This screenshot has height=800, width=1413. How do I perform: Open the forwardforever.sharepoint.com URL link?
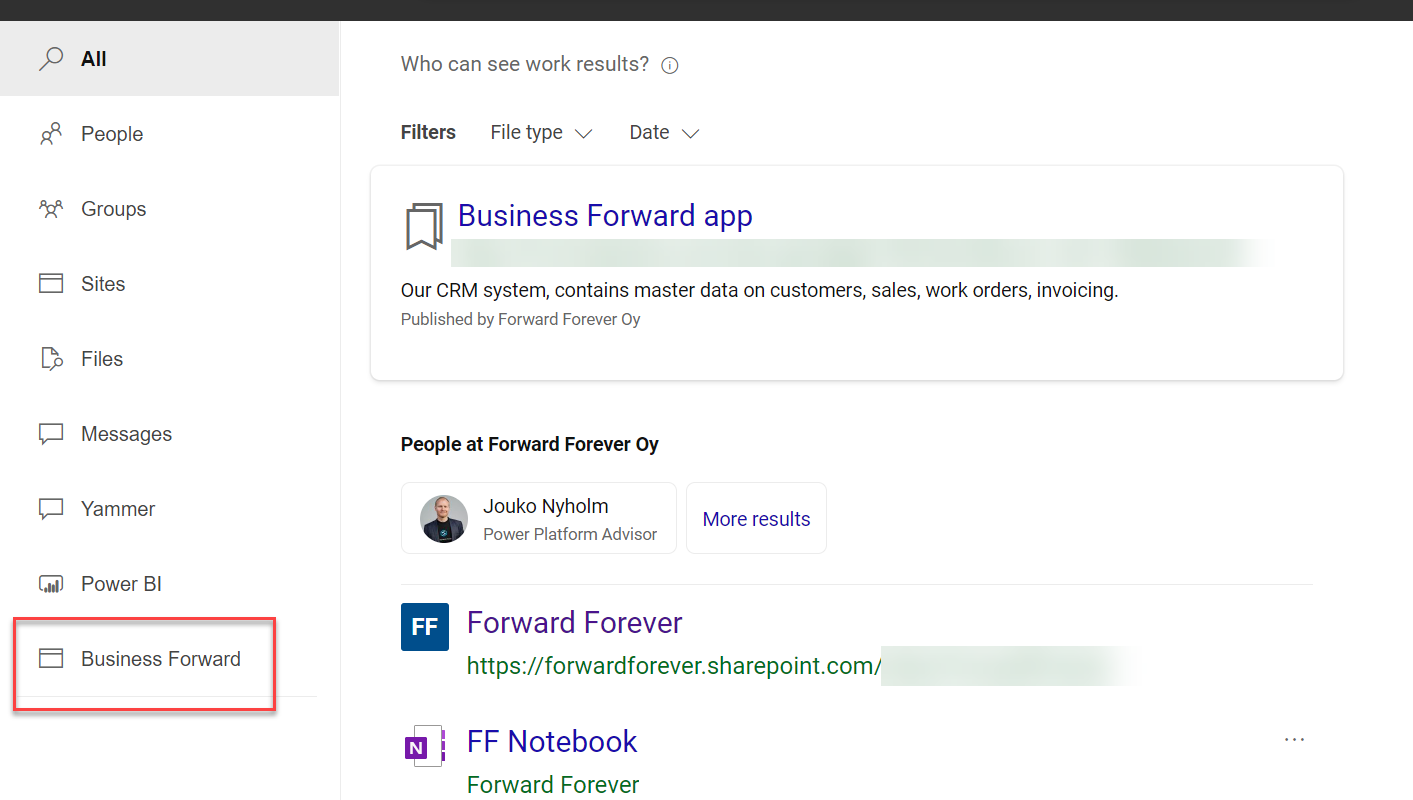[x=673, y=666]
